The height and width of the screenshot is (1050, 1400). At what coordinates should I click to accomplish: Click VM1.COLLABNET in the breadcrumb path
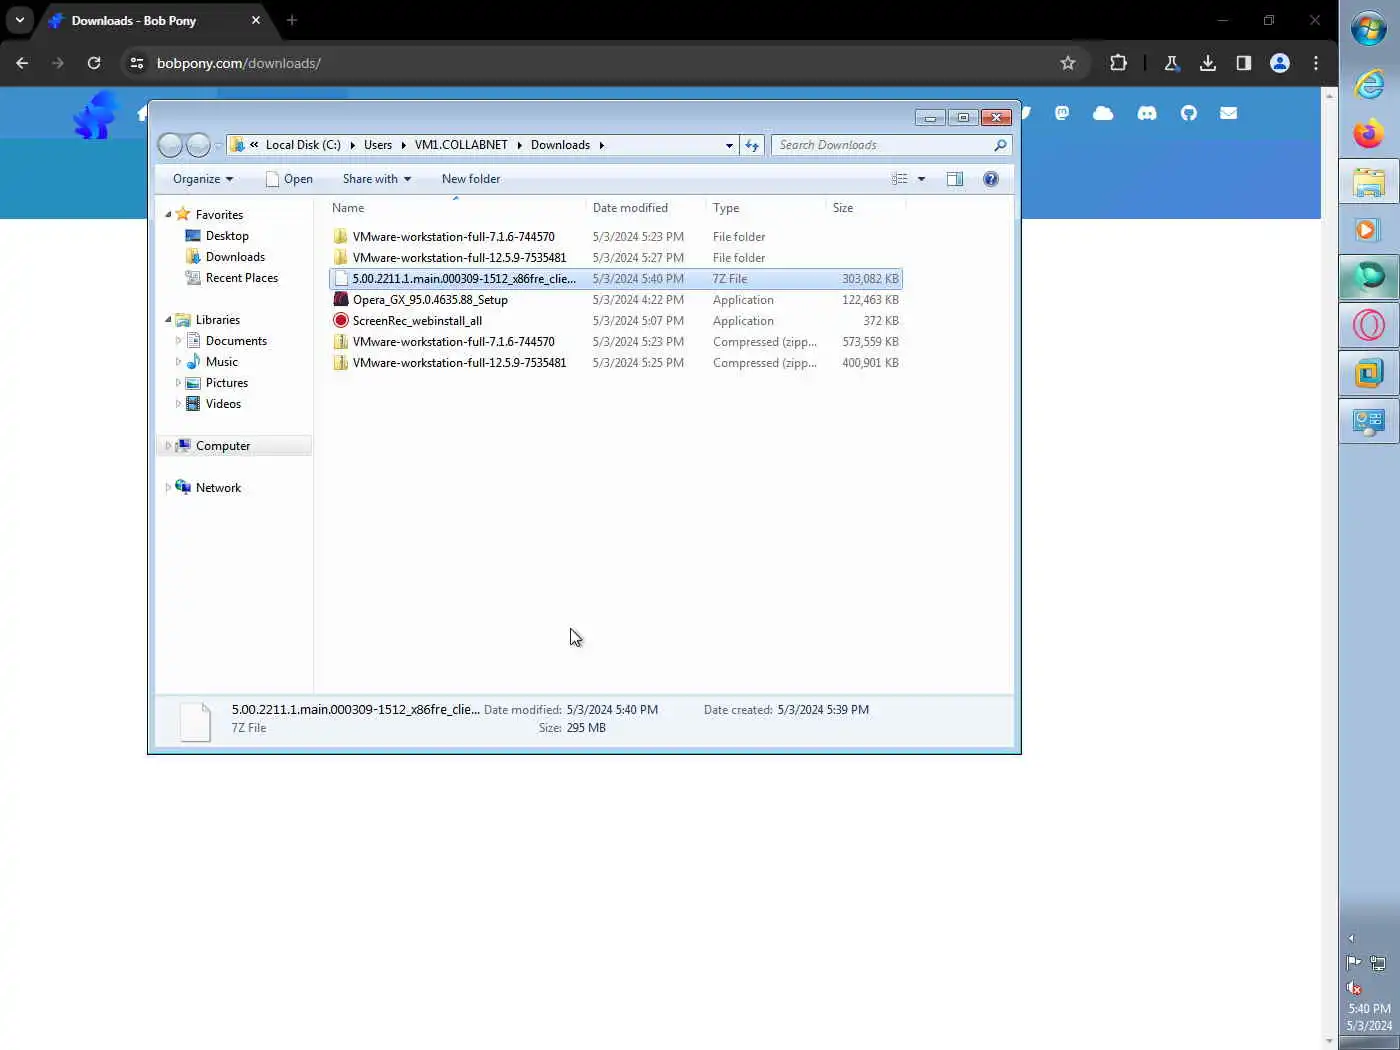(x=461, y=145)
